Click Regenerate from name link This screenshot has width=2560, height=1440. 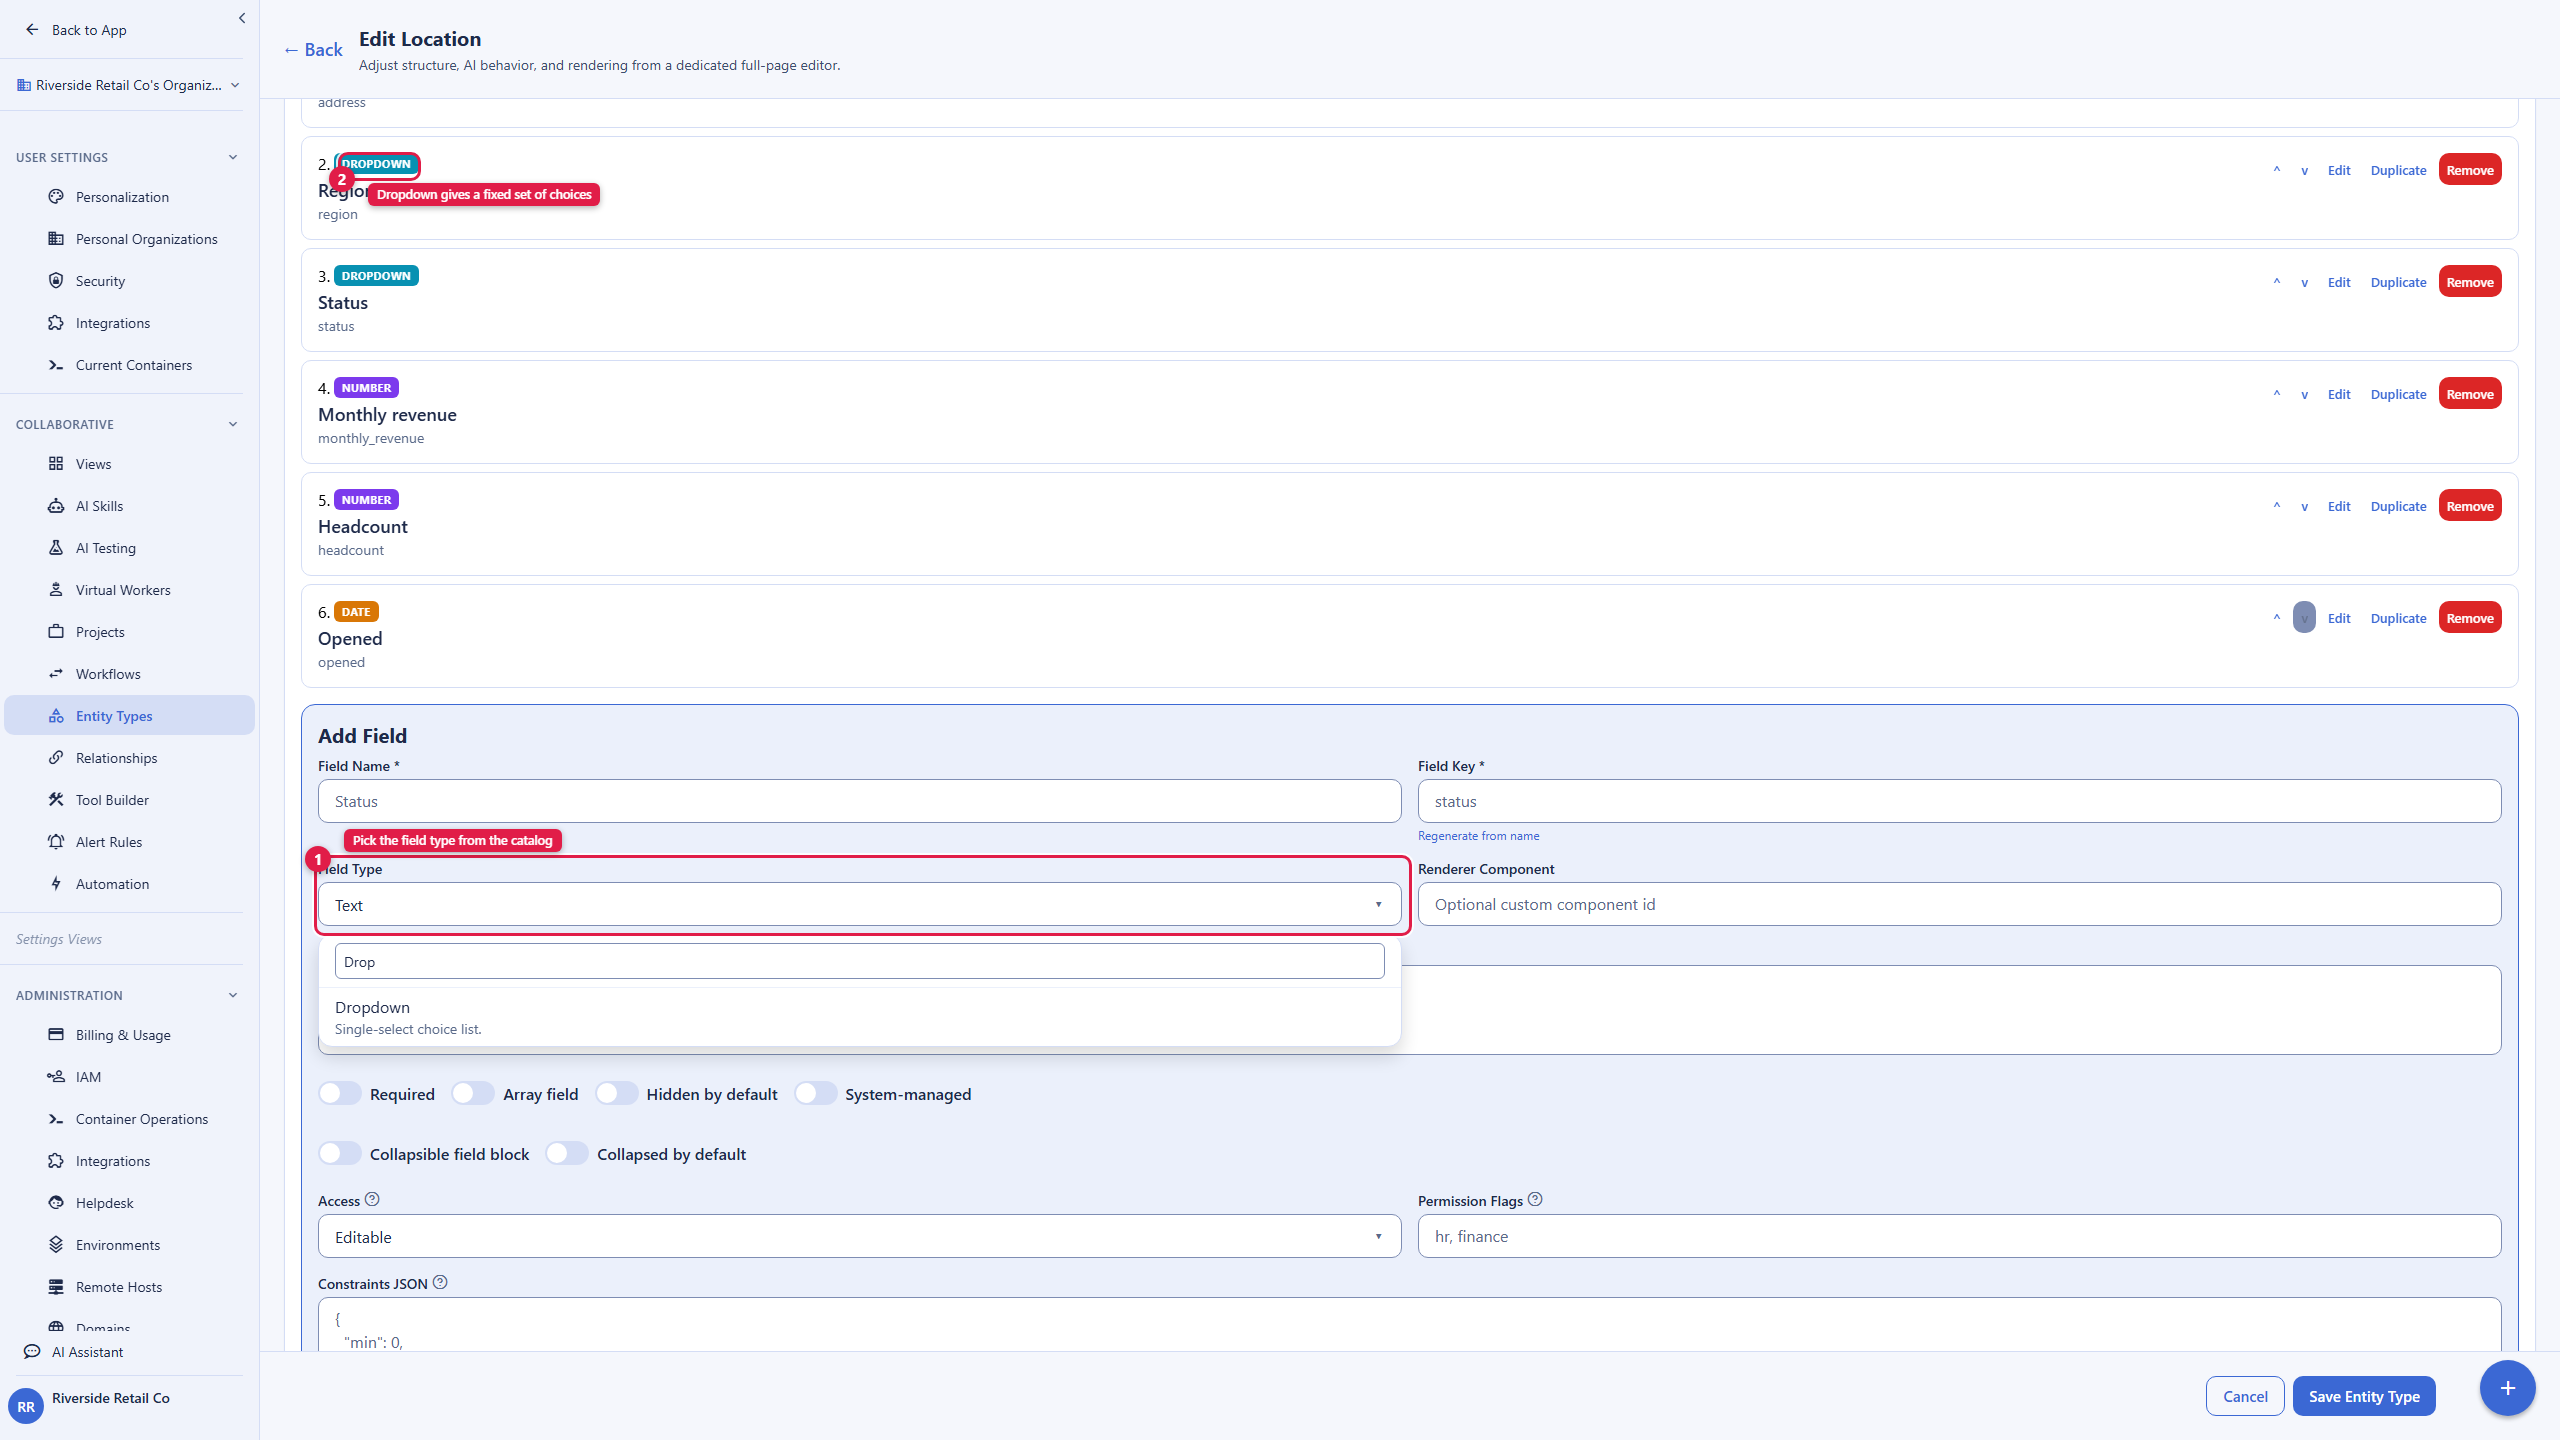point(1478,836)
